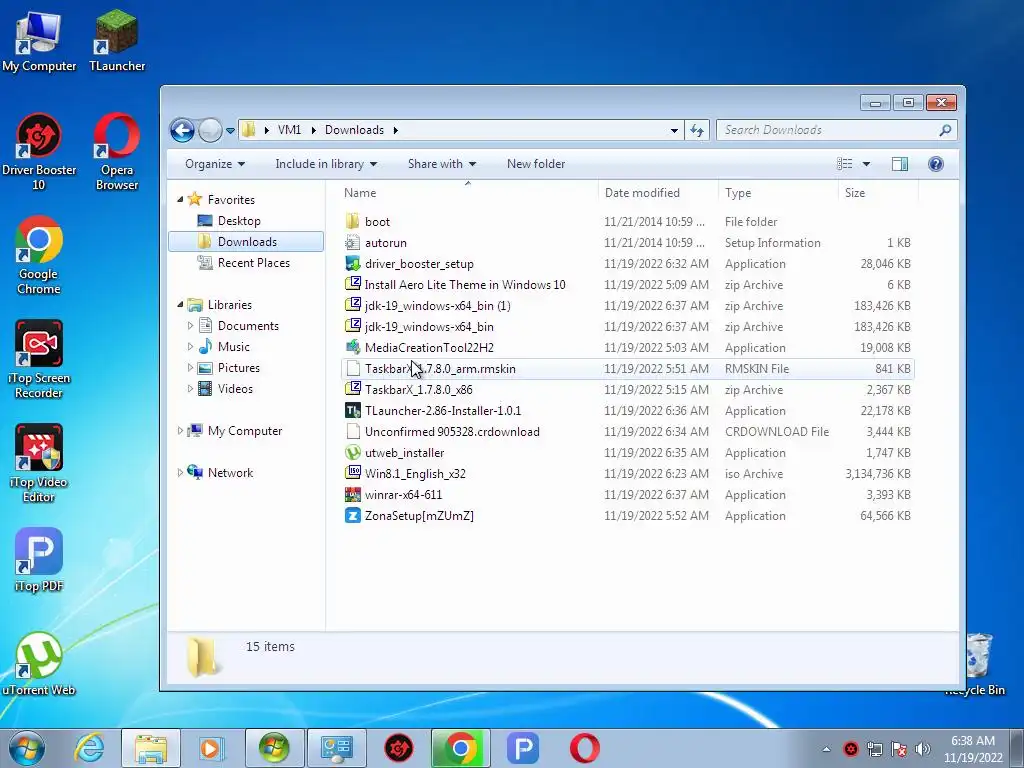Open the Share with dropdown
This screenshot has height=768, width=1024.
(x=441, y=164)
